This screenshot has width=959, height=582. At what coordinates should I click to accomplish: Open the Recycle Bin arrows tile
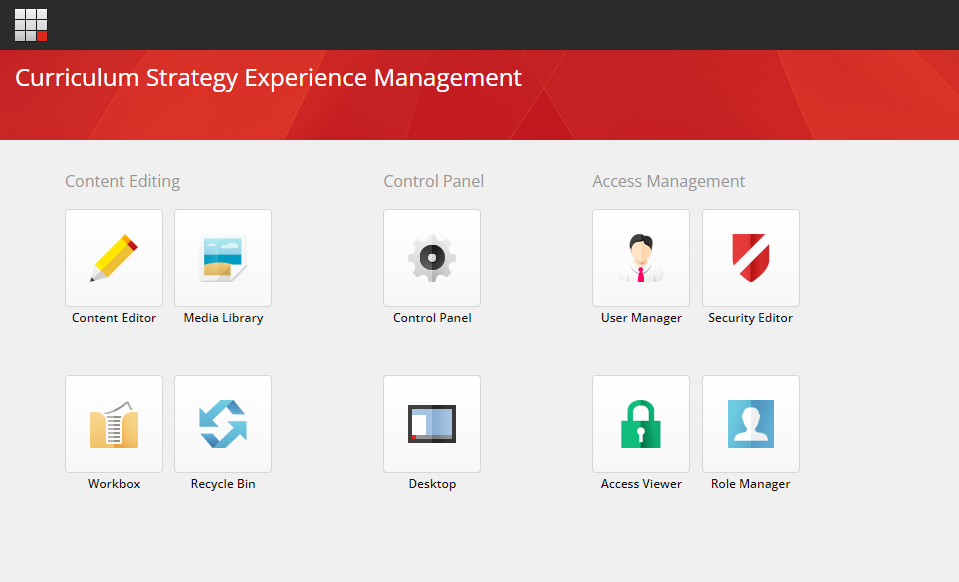coord(223,424)
